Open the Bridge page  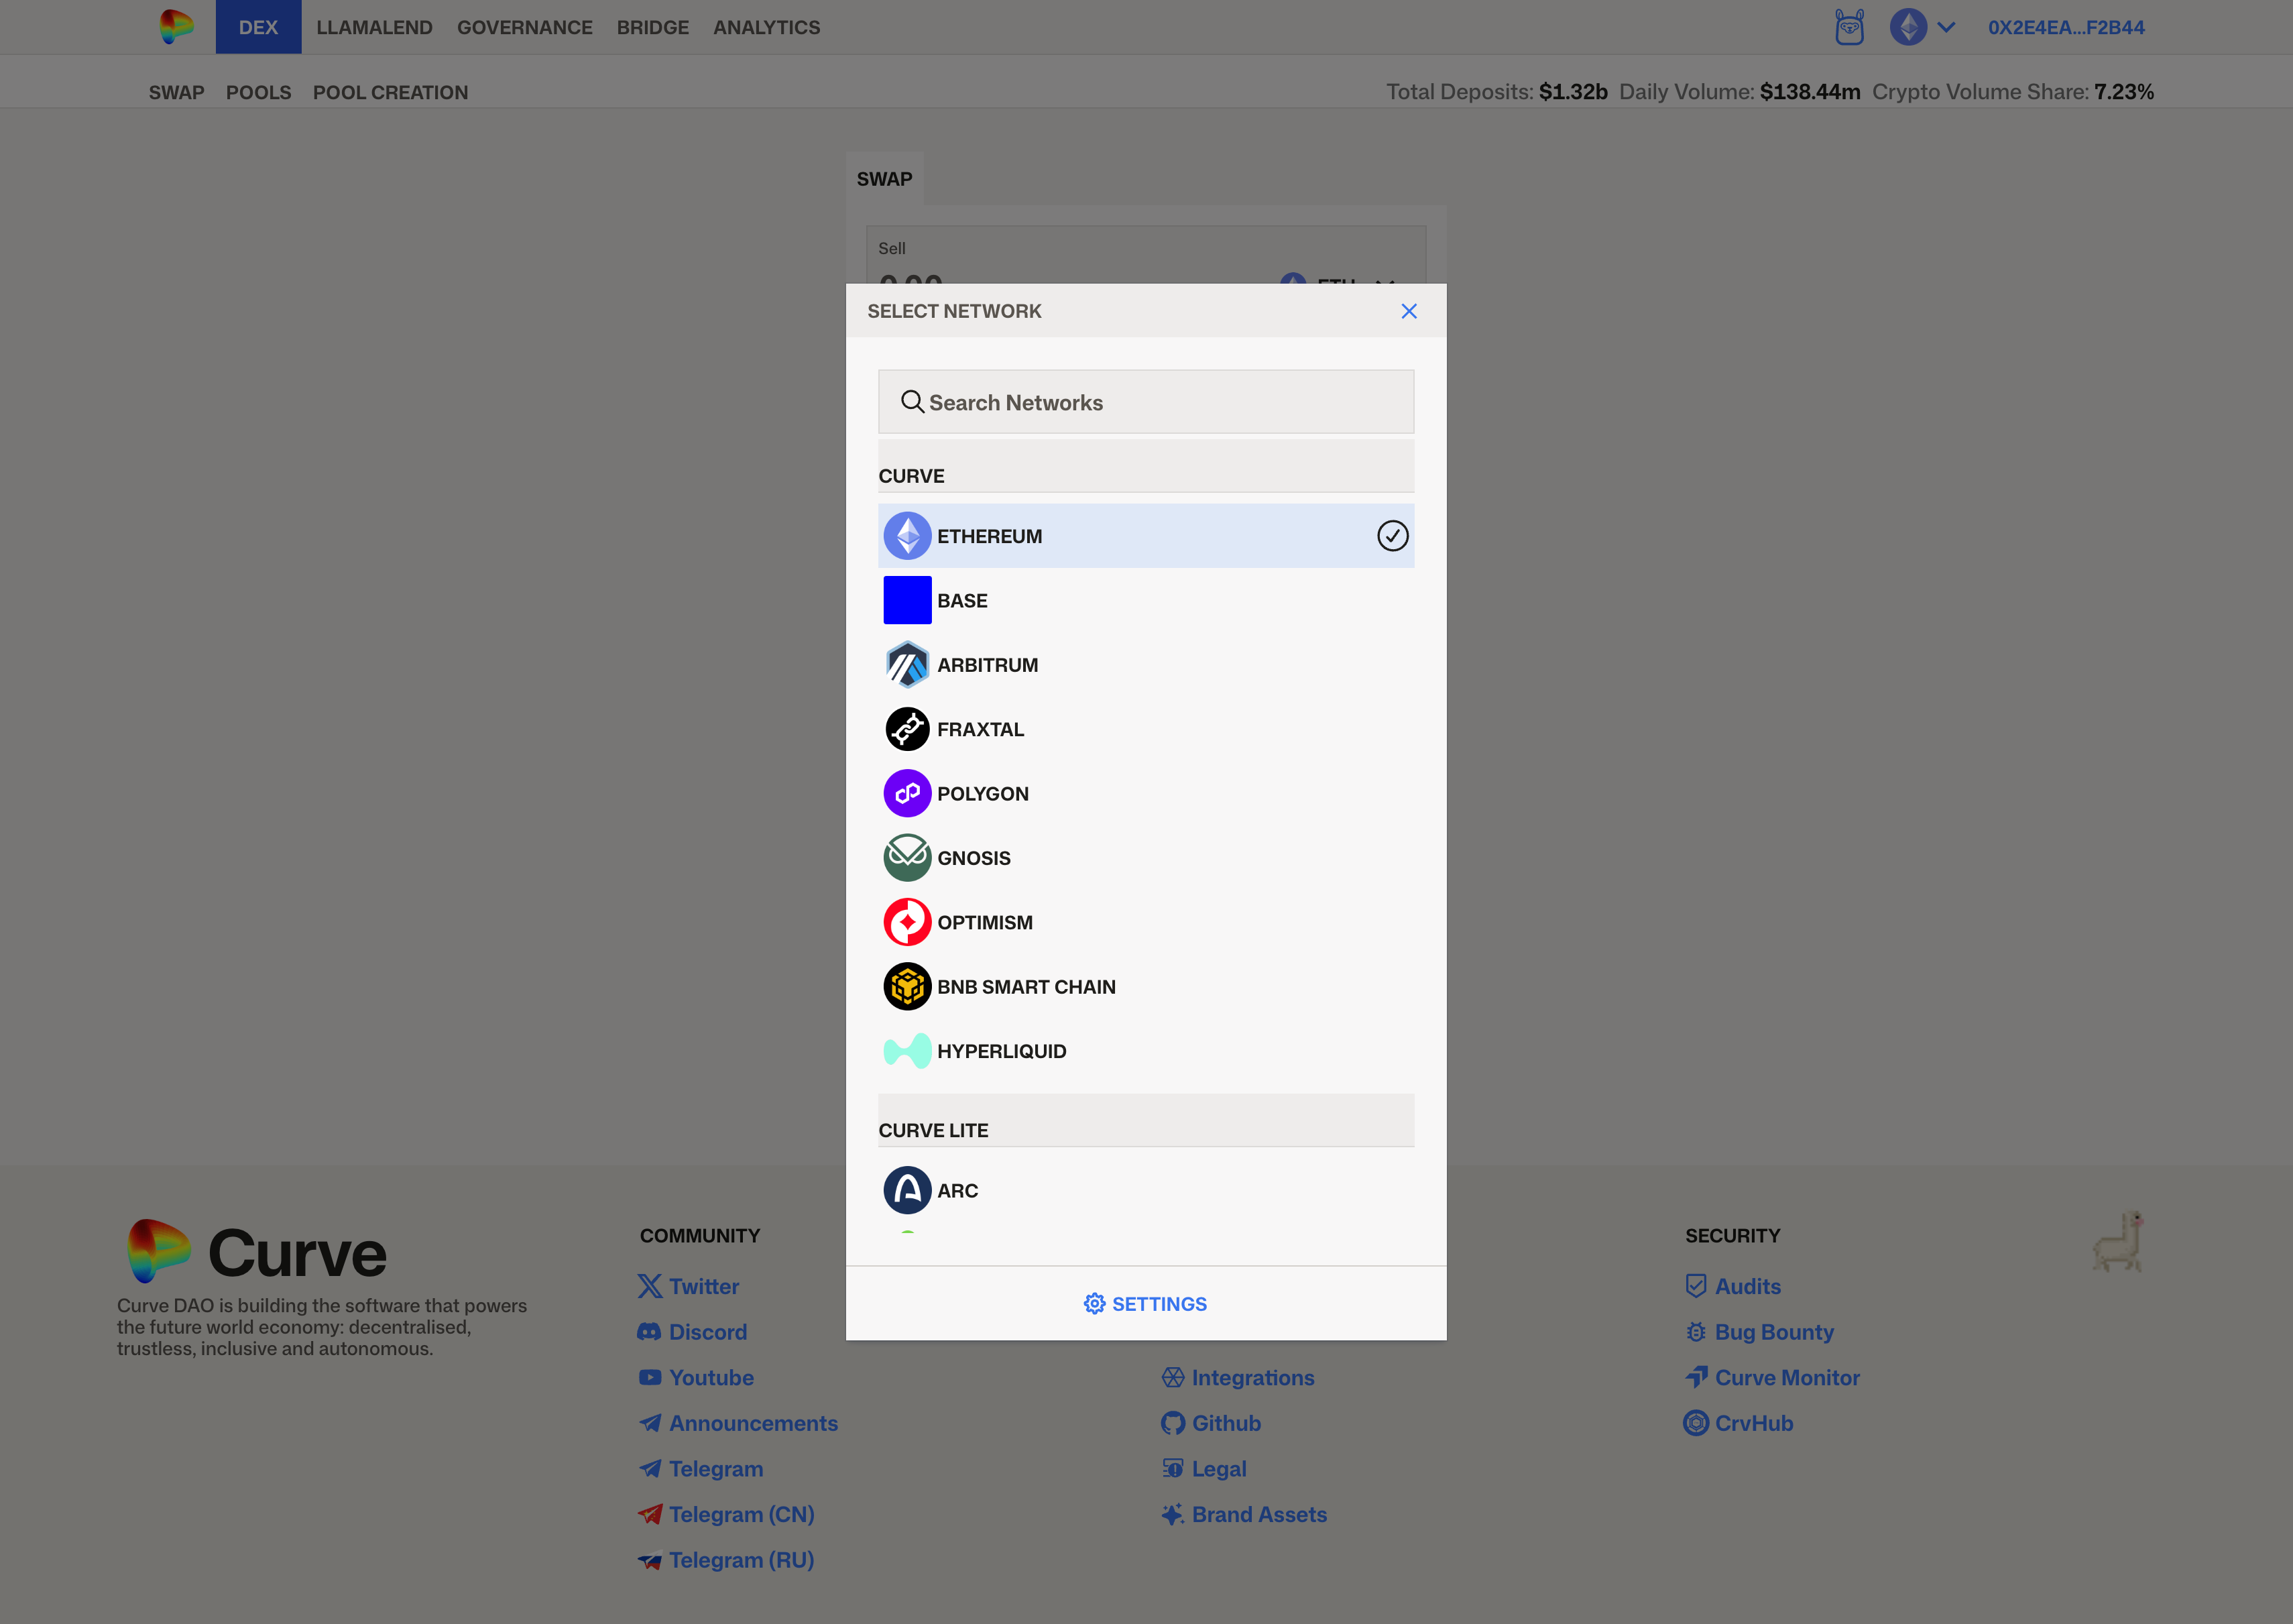[652, 27]
